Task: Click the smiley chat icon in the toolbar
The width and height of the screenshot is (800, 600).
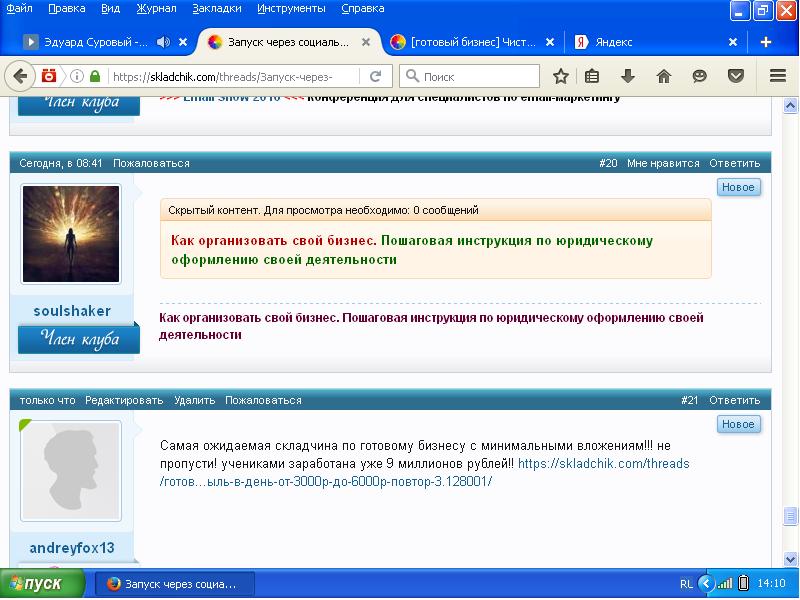Action: coord(699,77)
